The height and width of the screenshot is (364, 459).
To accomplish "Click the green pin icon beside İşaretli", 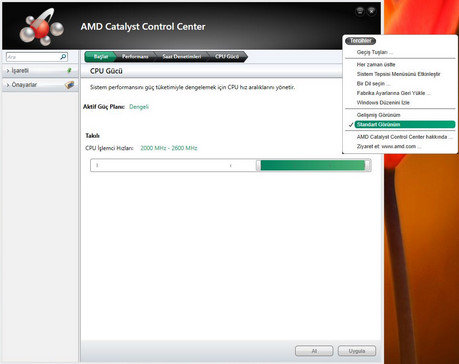I will click(x=69, y=71).
